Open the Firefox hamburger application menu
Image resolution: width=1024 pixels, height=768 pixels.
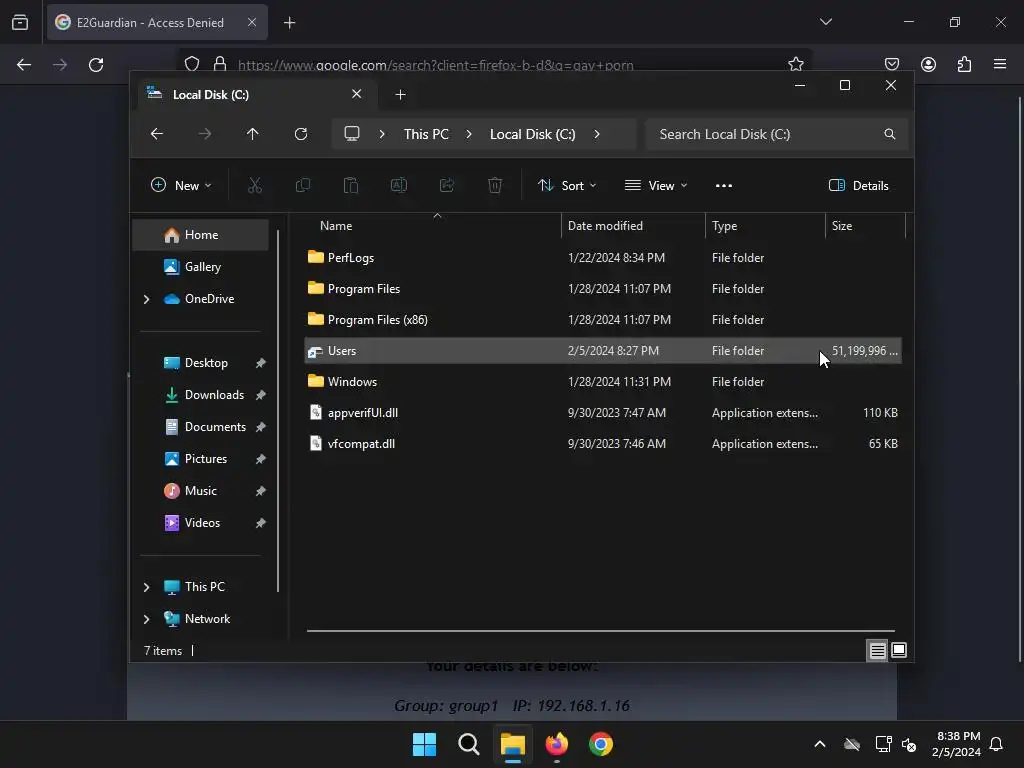(x=1000, y=64)
